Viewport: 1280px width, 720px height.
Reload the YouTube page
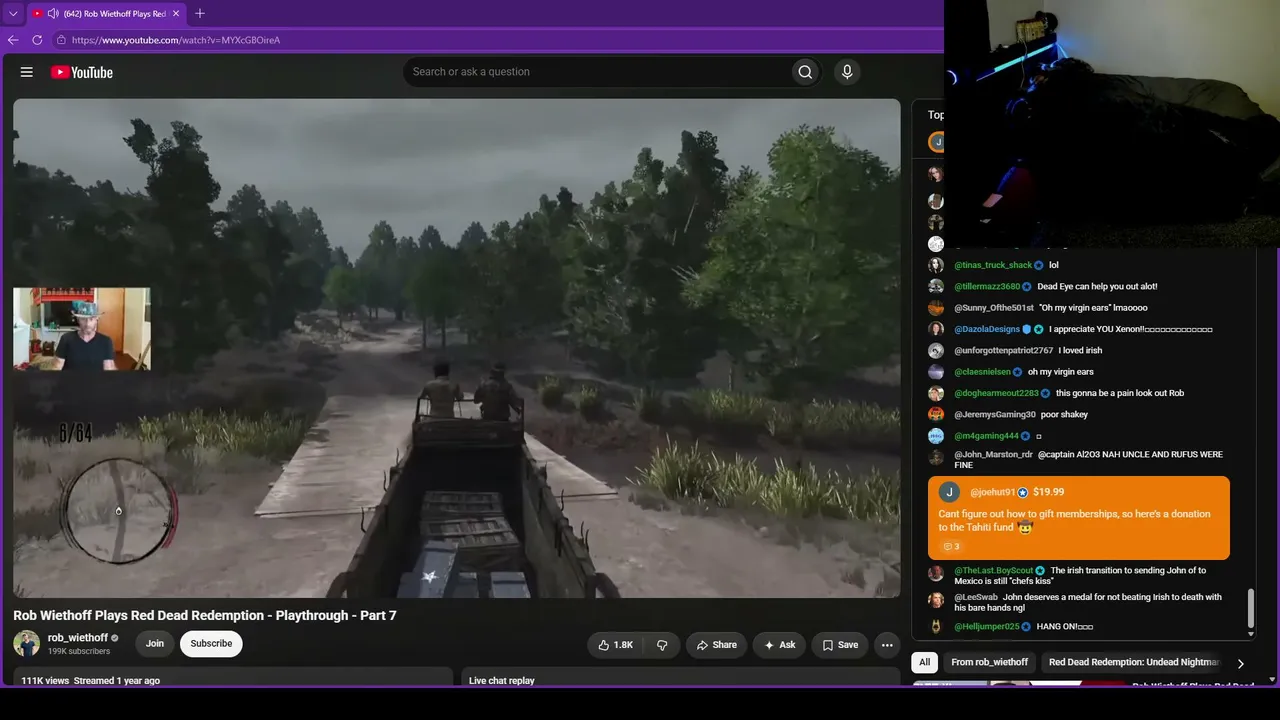[37, 40]
